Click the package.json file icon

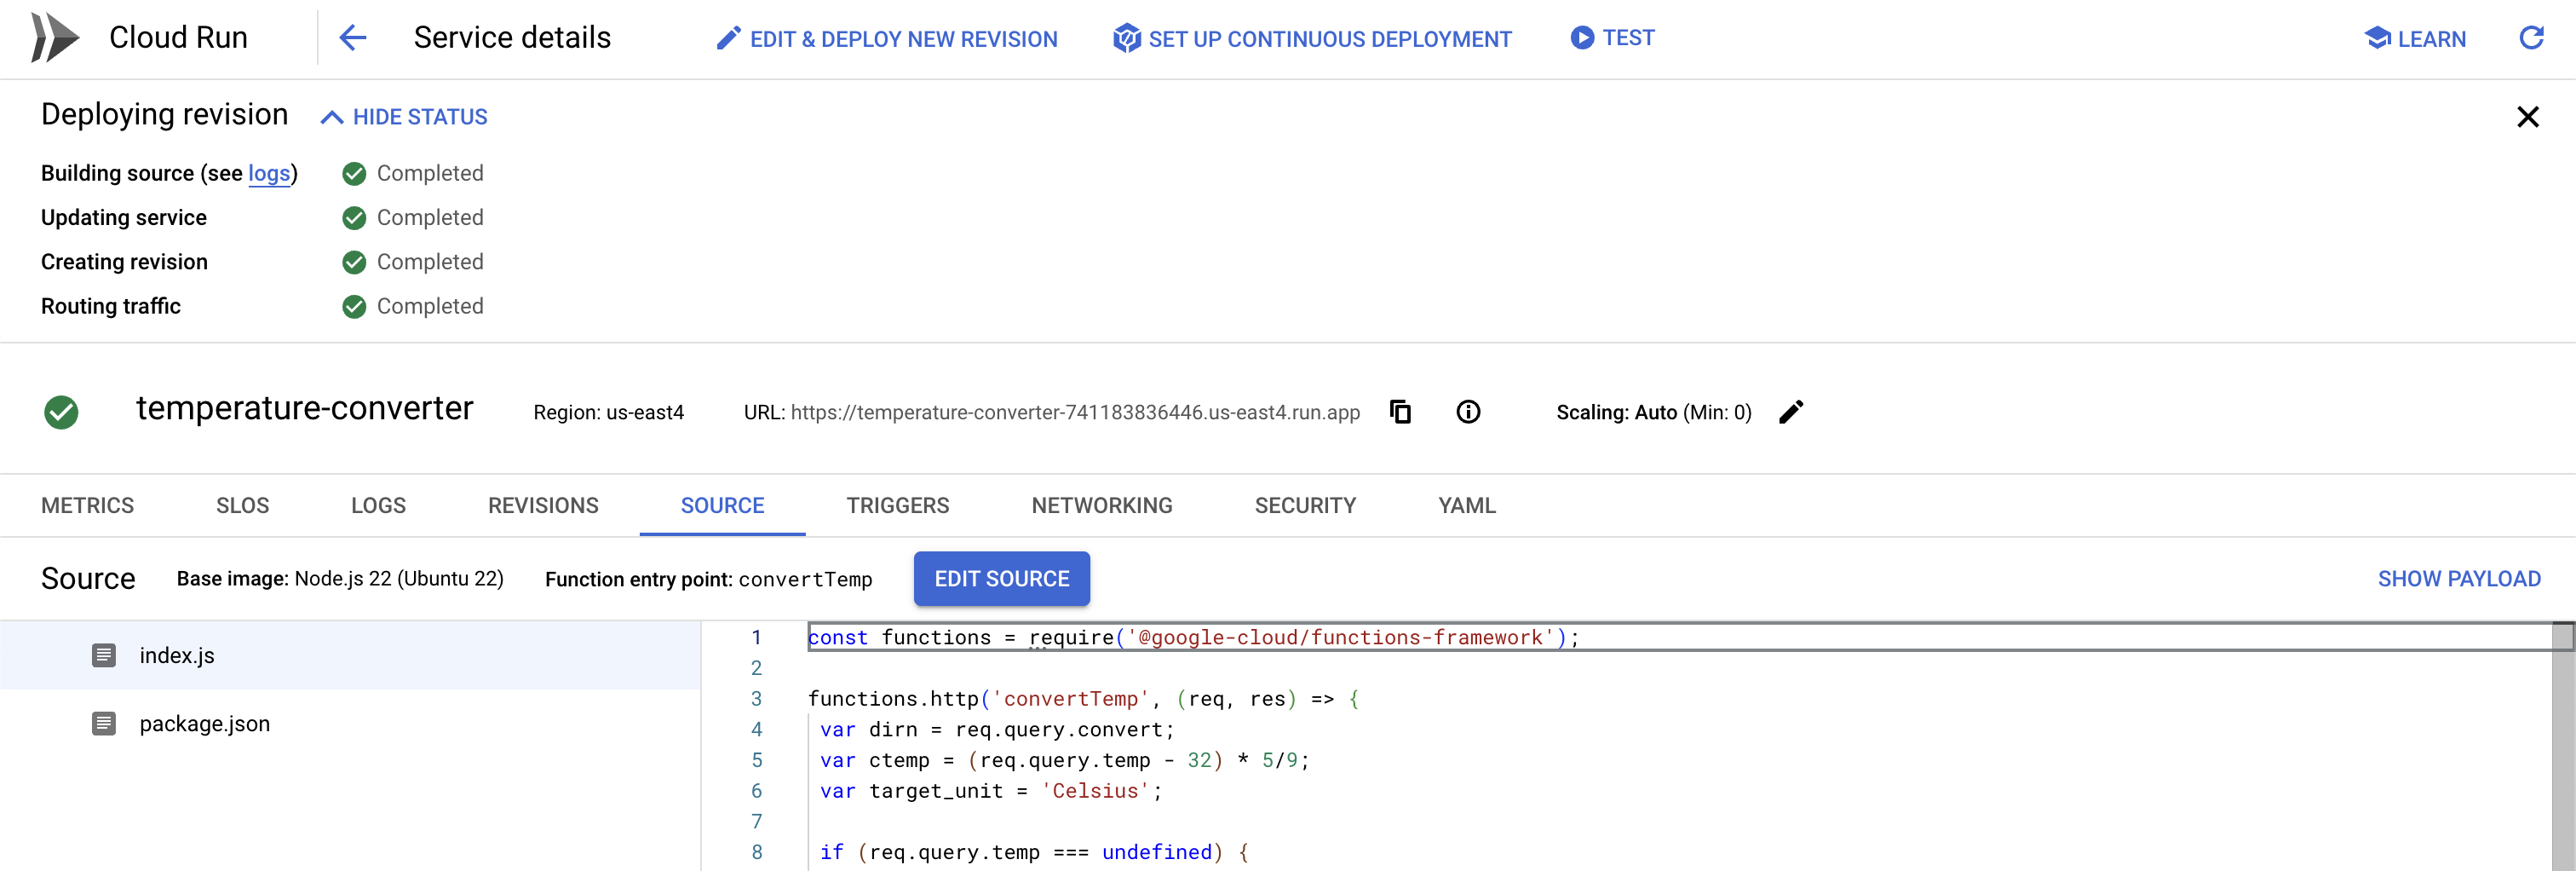click(103, 723)
